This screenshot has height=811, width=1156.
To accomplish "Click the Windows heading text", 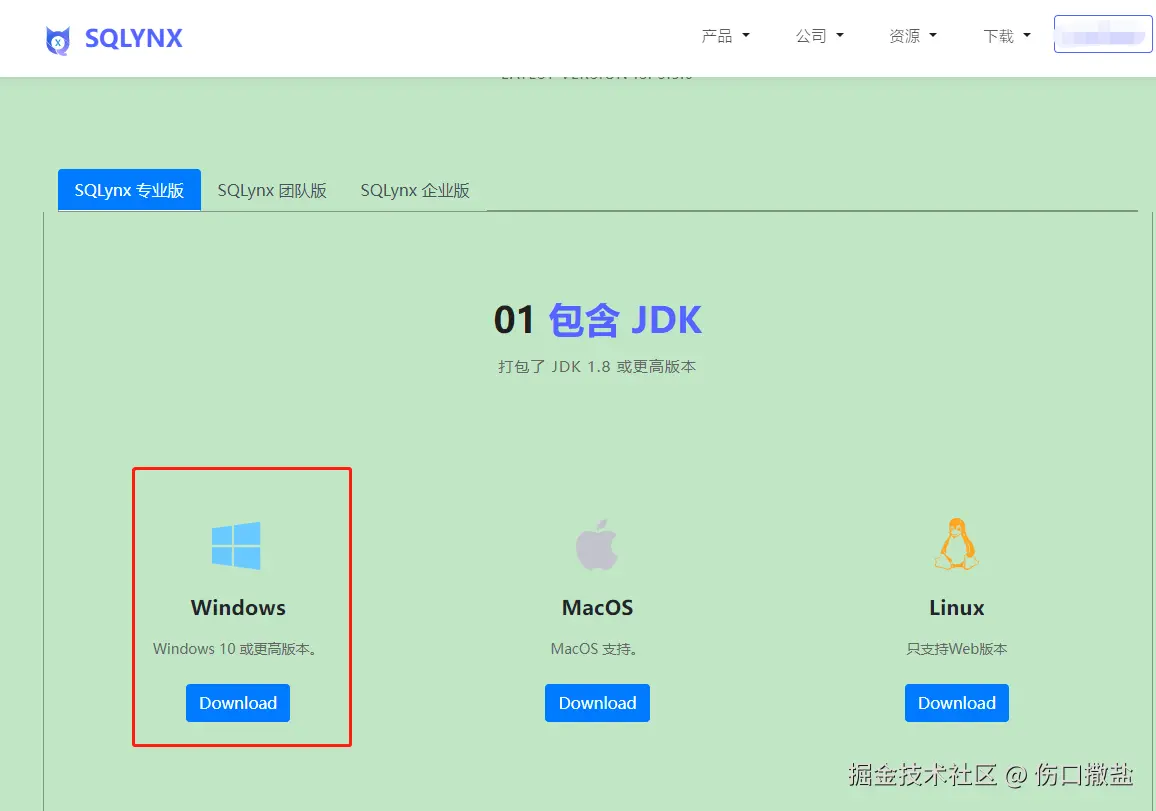I will coord(238,608).
